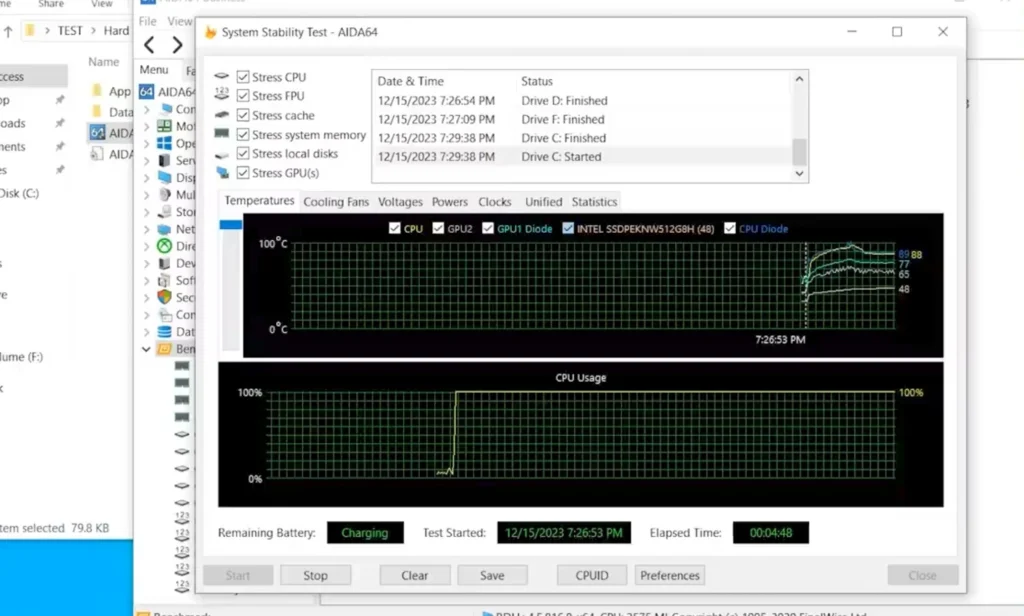This screenshot has height=616, width=1024.
Task: Stop the stability test
Action: 315,575
